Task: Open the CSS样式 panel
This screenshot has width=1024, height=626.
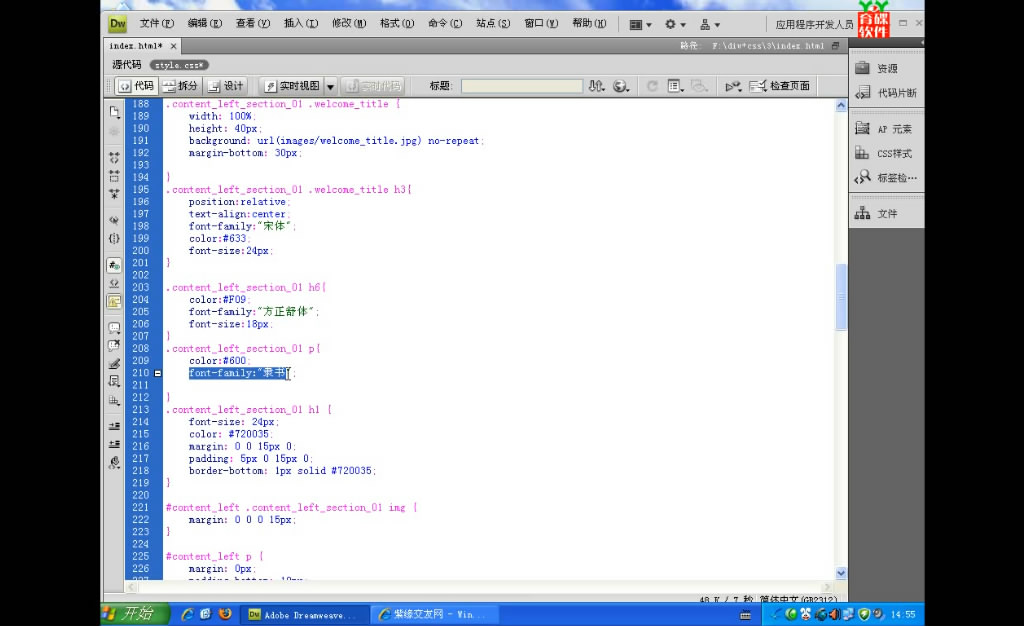Action: [886, 153]
